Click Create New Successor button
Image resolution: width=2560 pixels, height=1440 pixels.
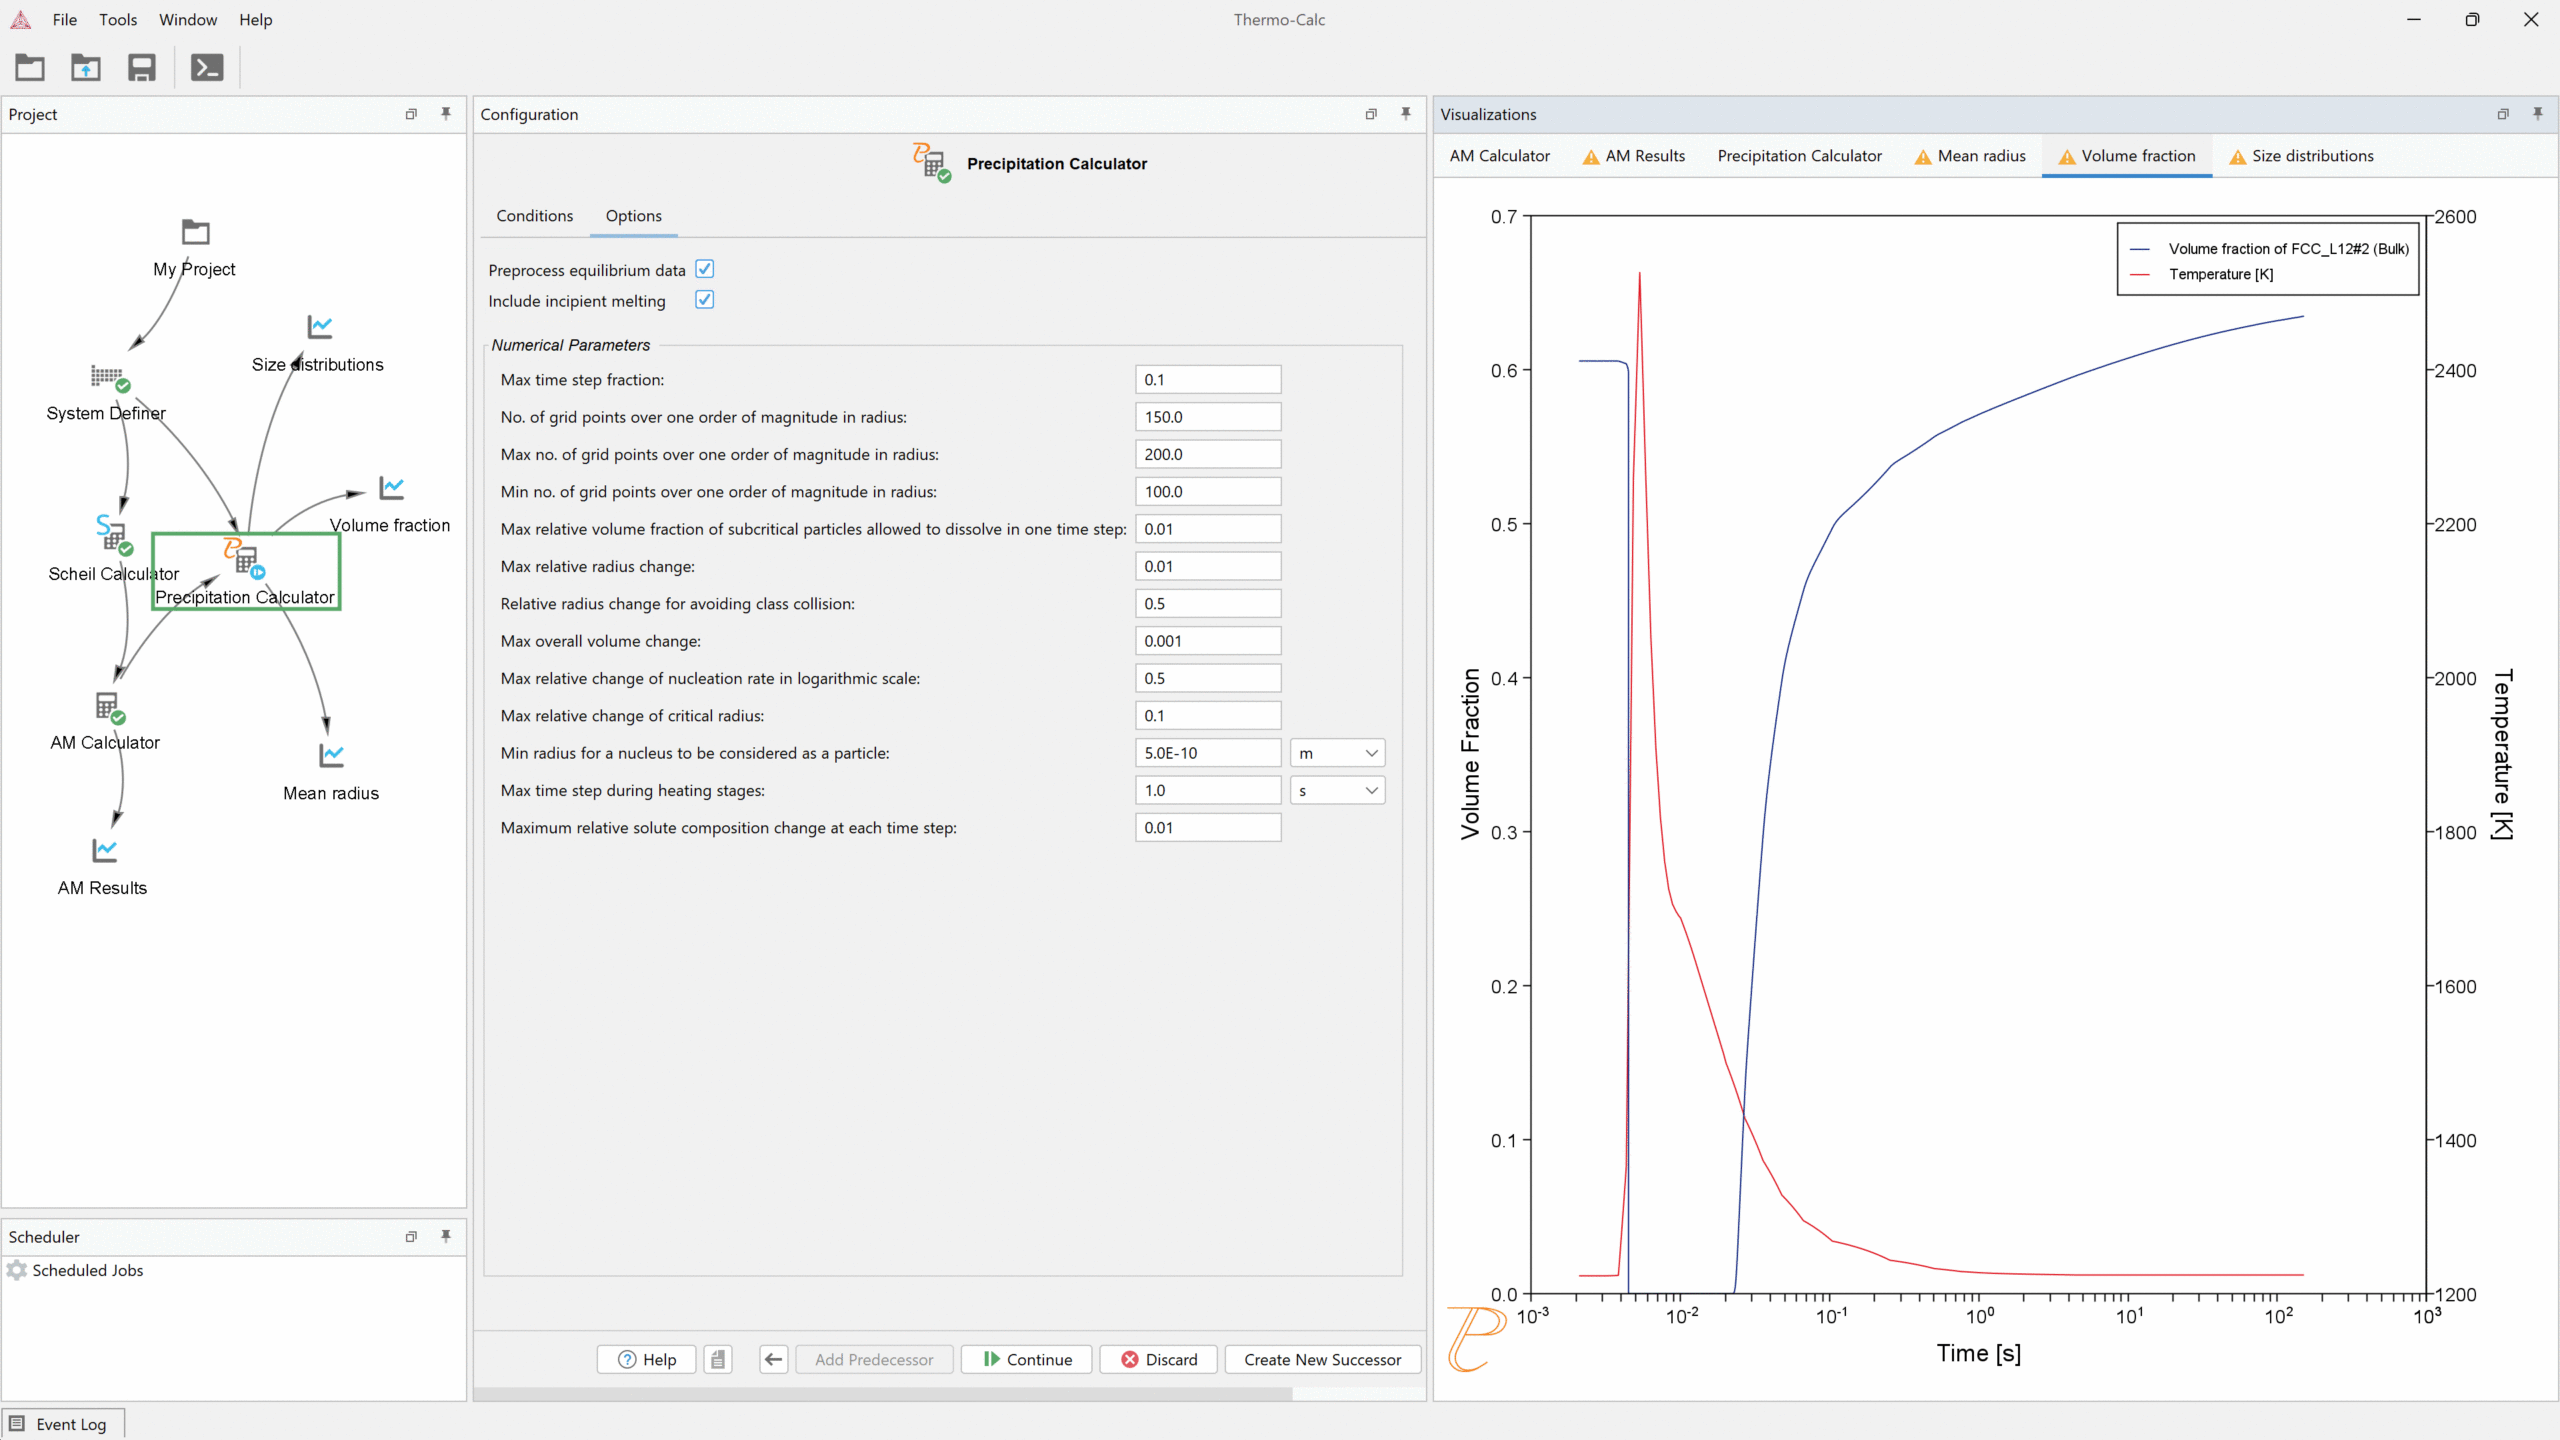(1322, 1359)
